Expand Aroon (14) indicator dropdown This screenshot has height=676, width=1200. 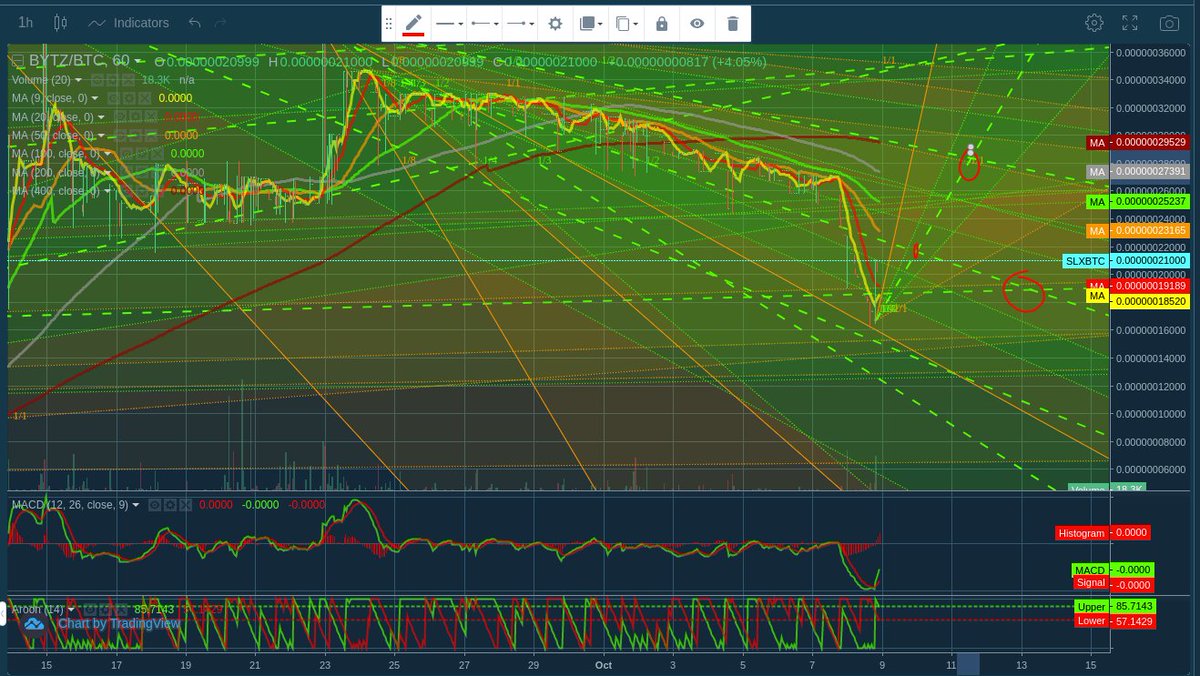coord(71,610)
